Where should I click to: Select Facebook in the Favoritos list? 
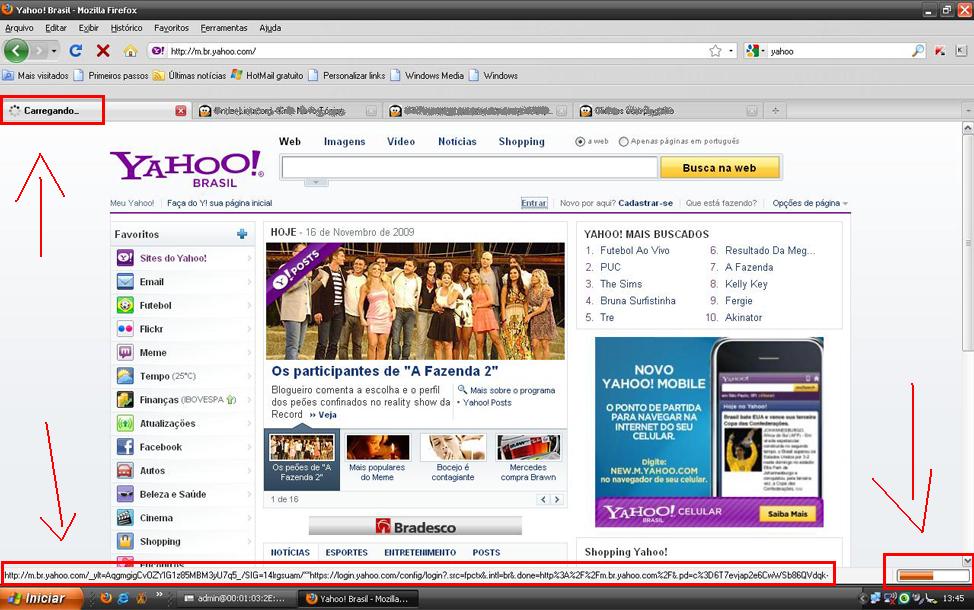coord(125,447)
